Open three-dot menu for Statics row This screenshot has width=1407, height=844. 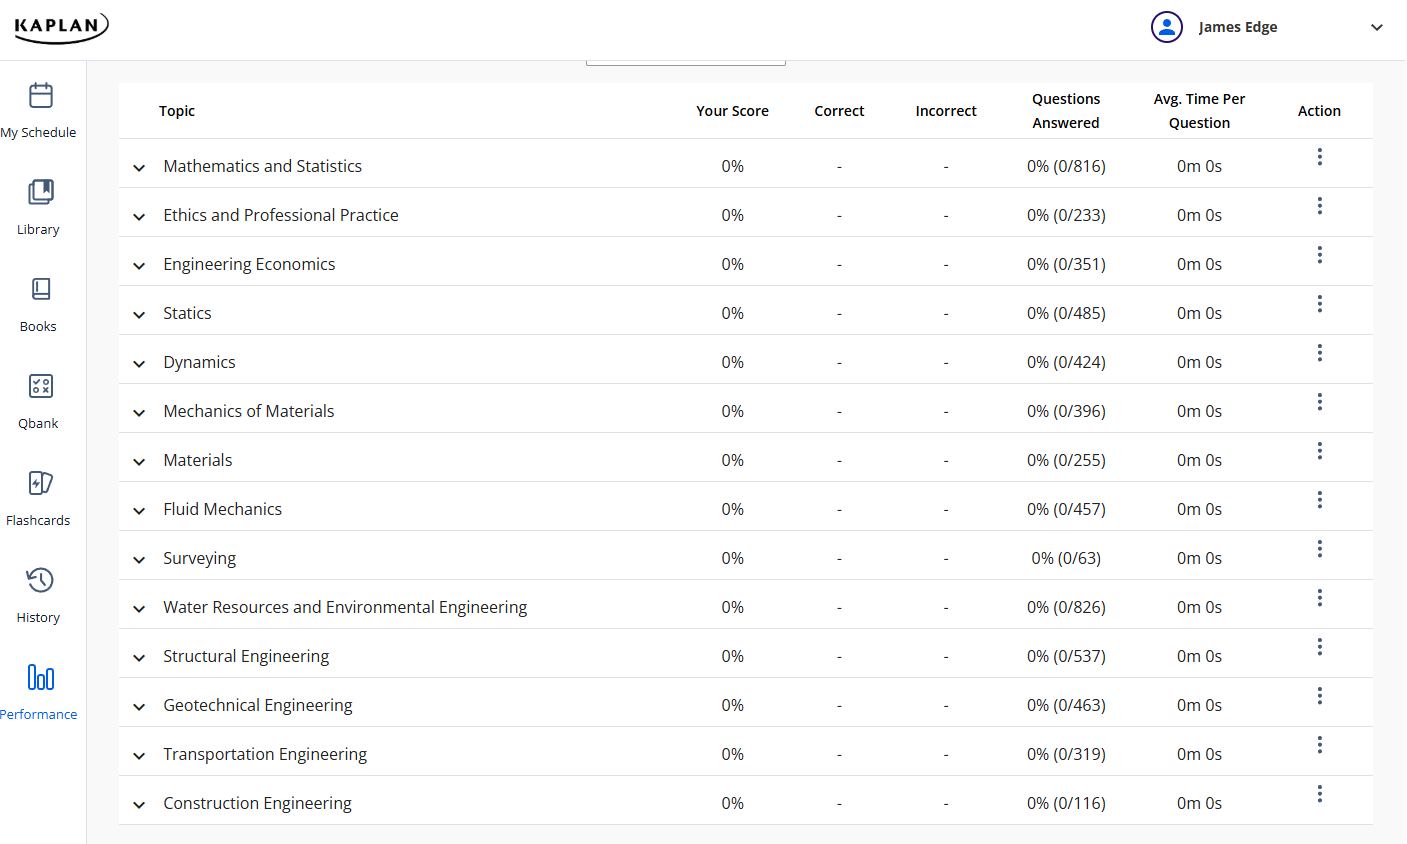point(1320,304)
